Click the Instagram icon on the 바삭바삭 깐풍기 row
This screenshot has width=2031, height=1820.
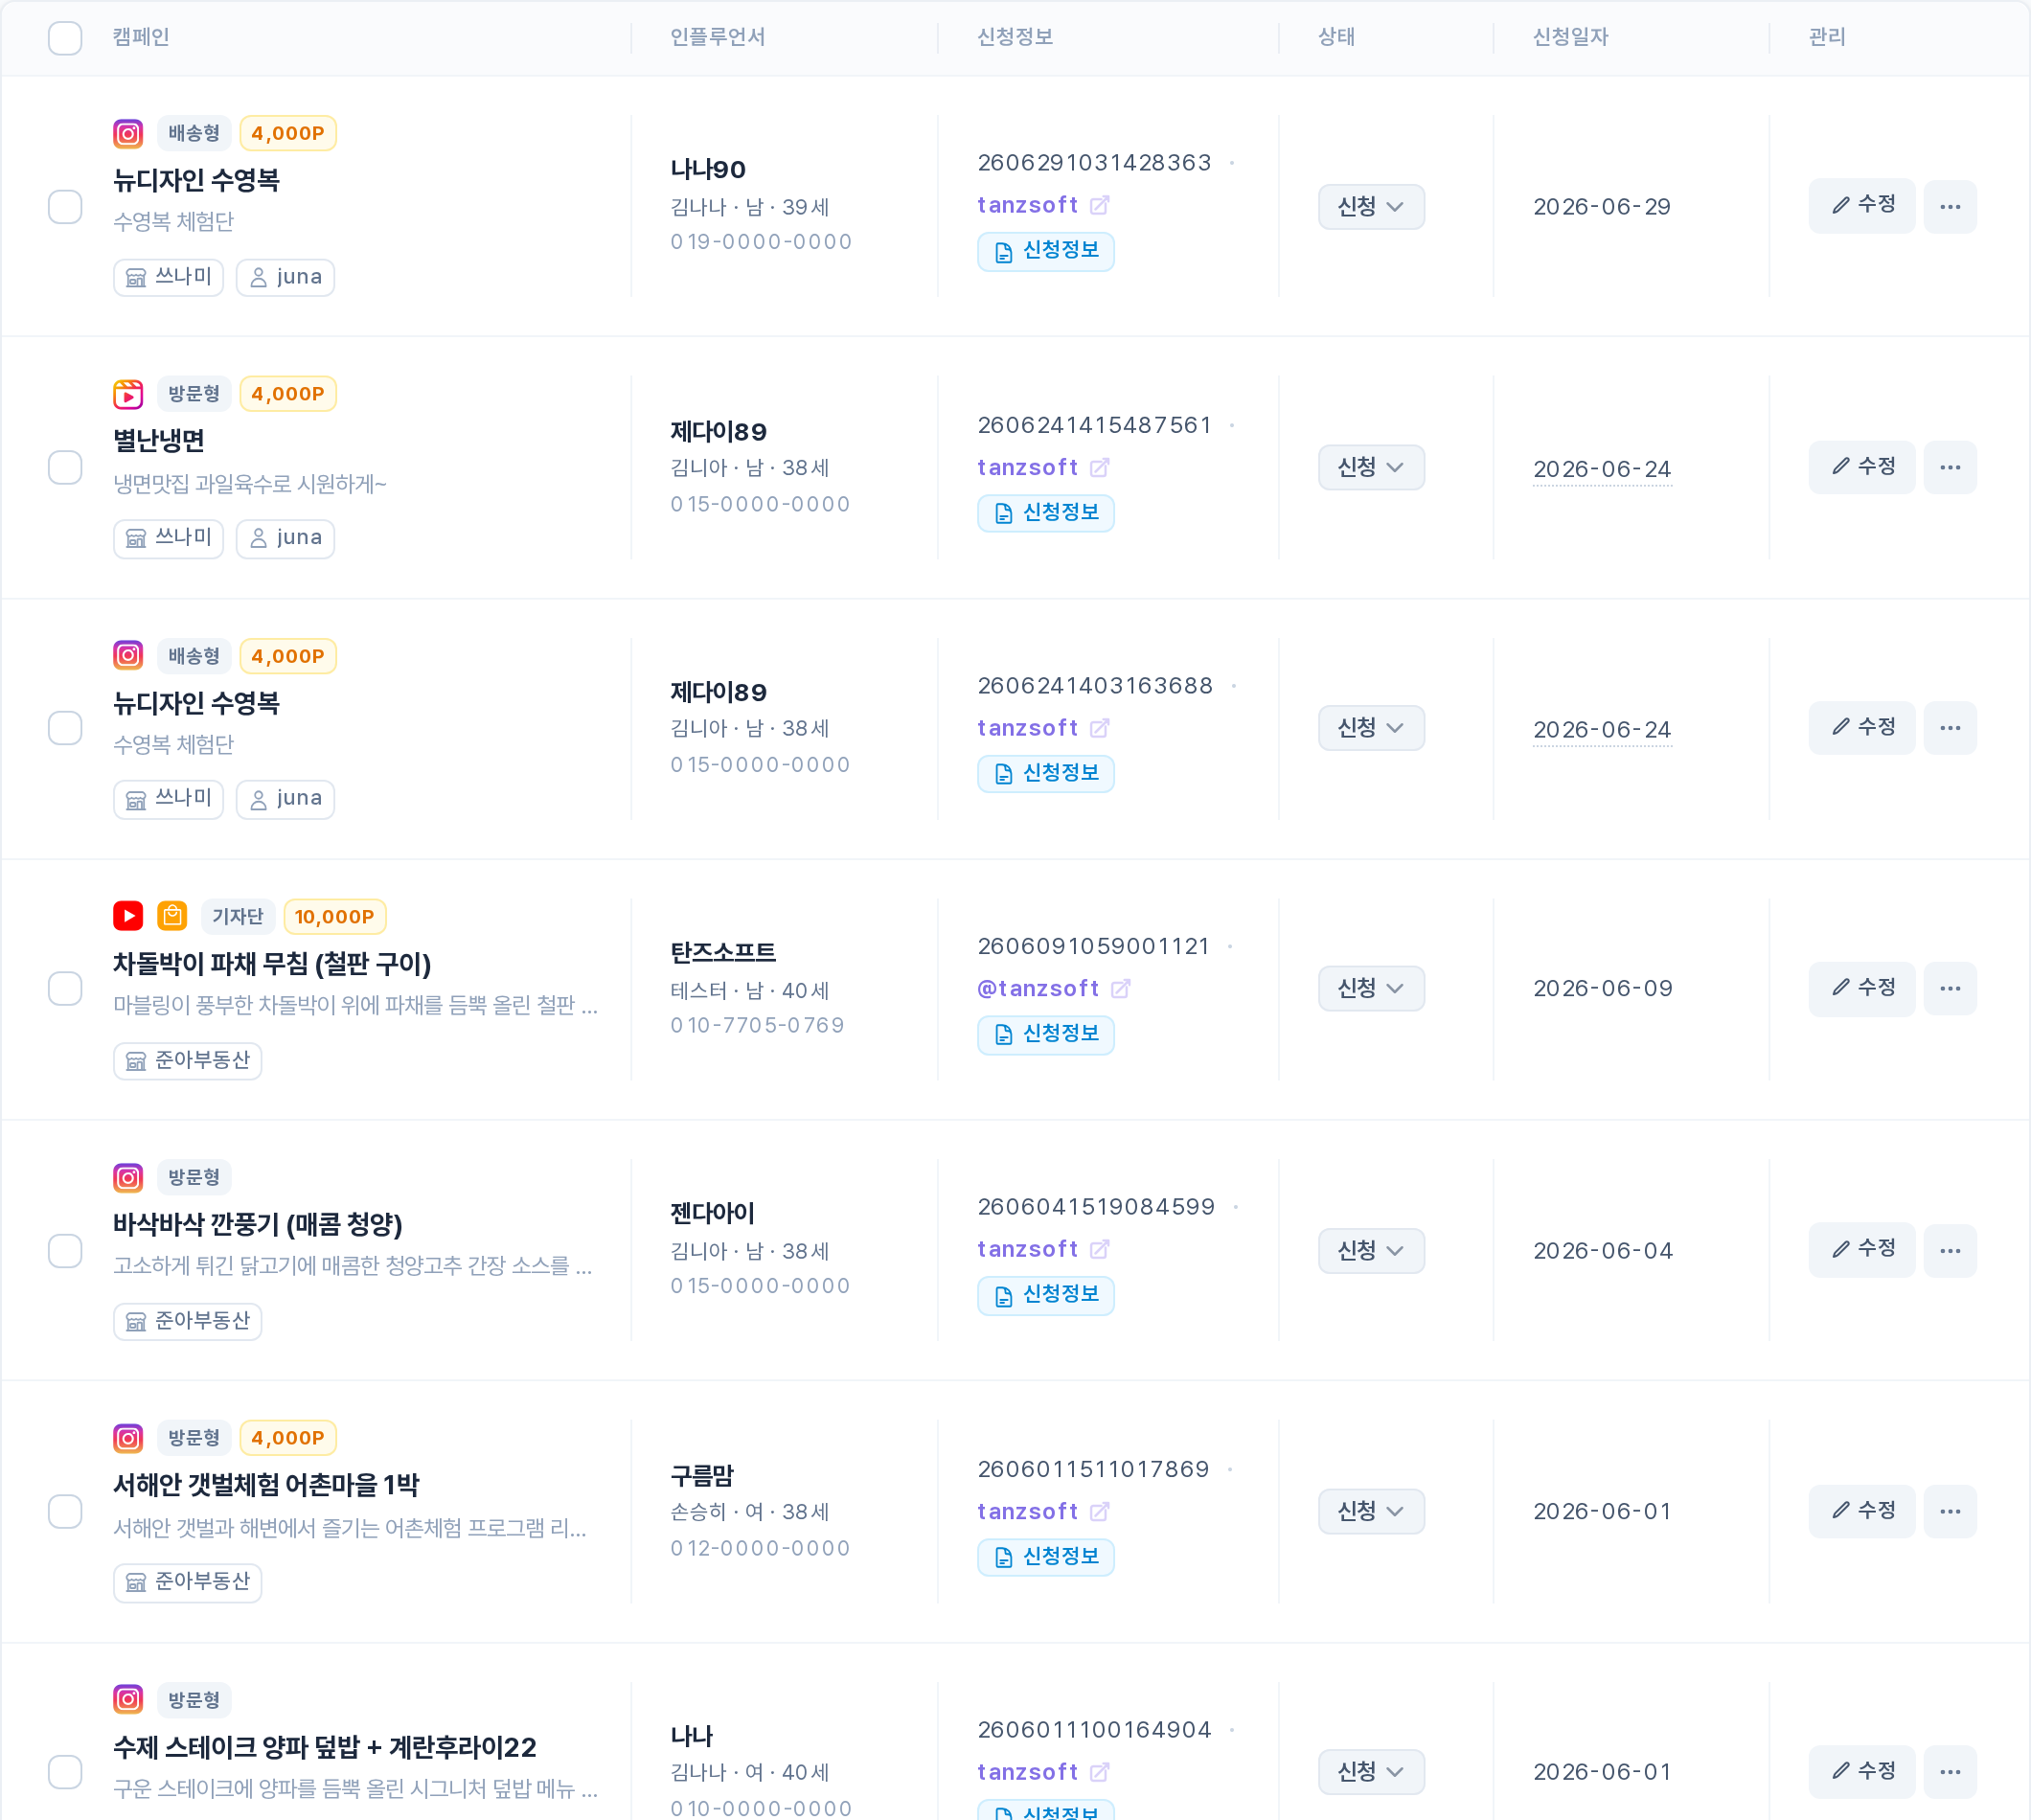click(128, 1177)
